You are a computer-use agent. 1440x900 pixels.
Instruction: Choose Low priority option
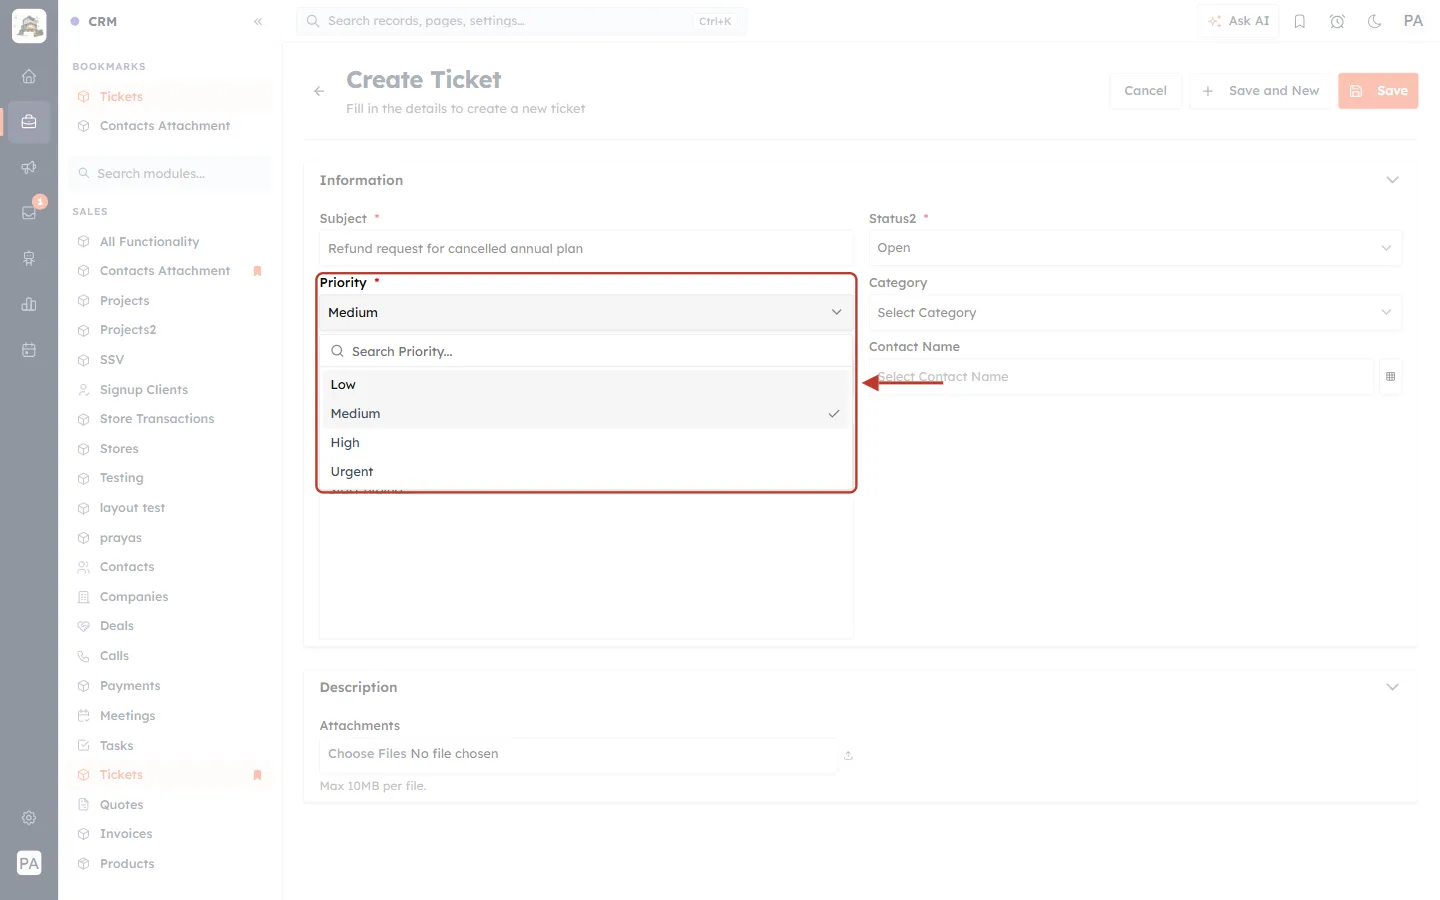pyautogui.click(x=586, y=385)
